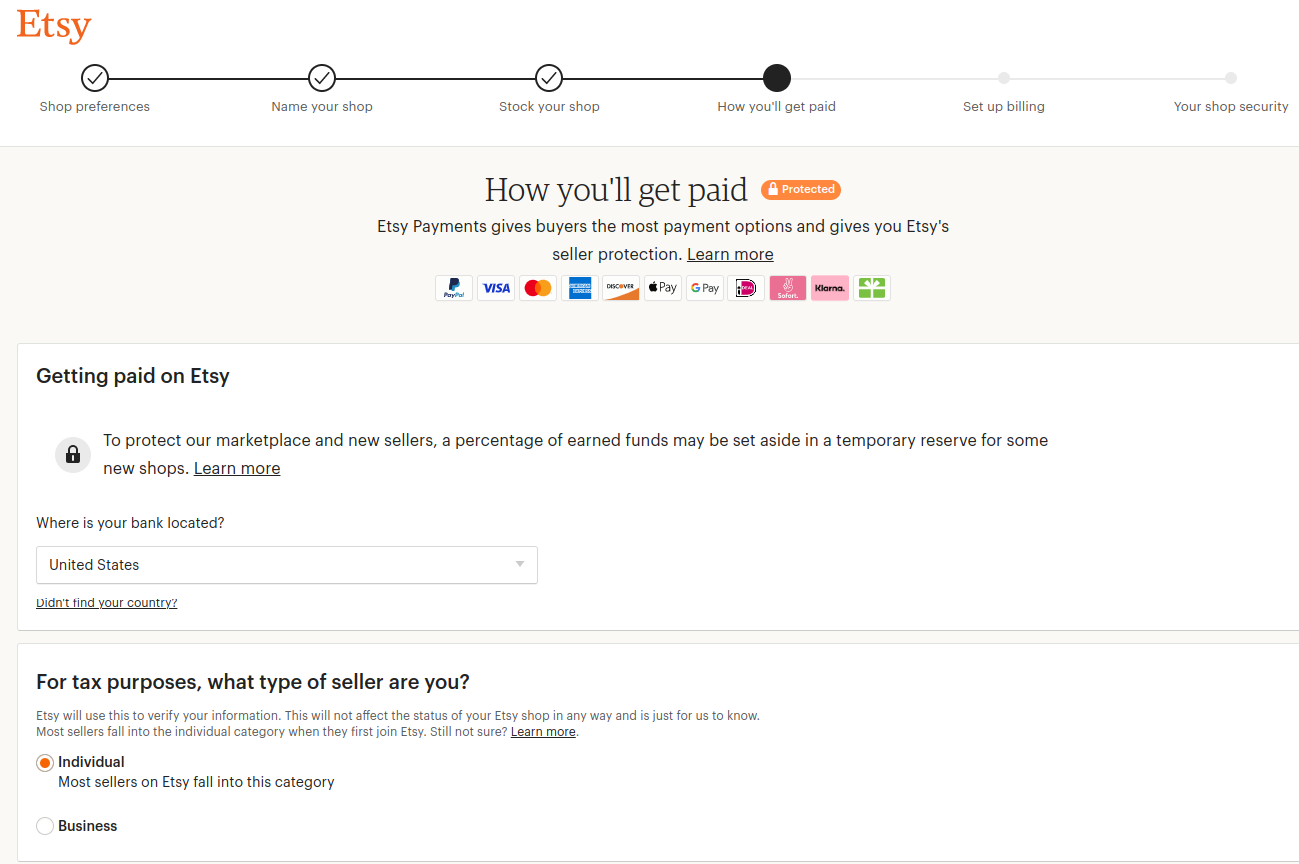Viewport: 1299px width, 864px height.
Task: Click the Mastercard icon
Action: point(538,288)
